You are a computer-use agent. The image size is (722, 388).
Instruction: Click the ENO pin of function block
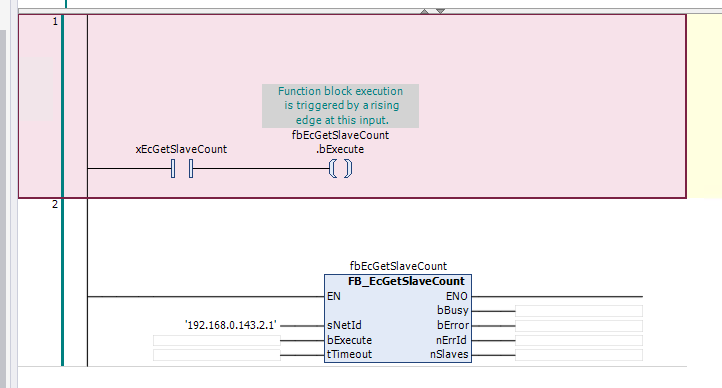click(457, 296)
